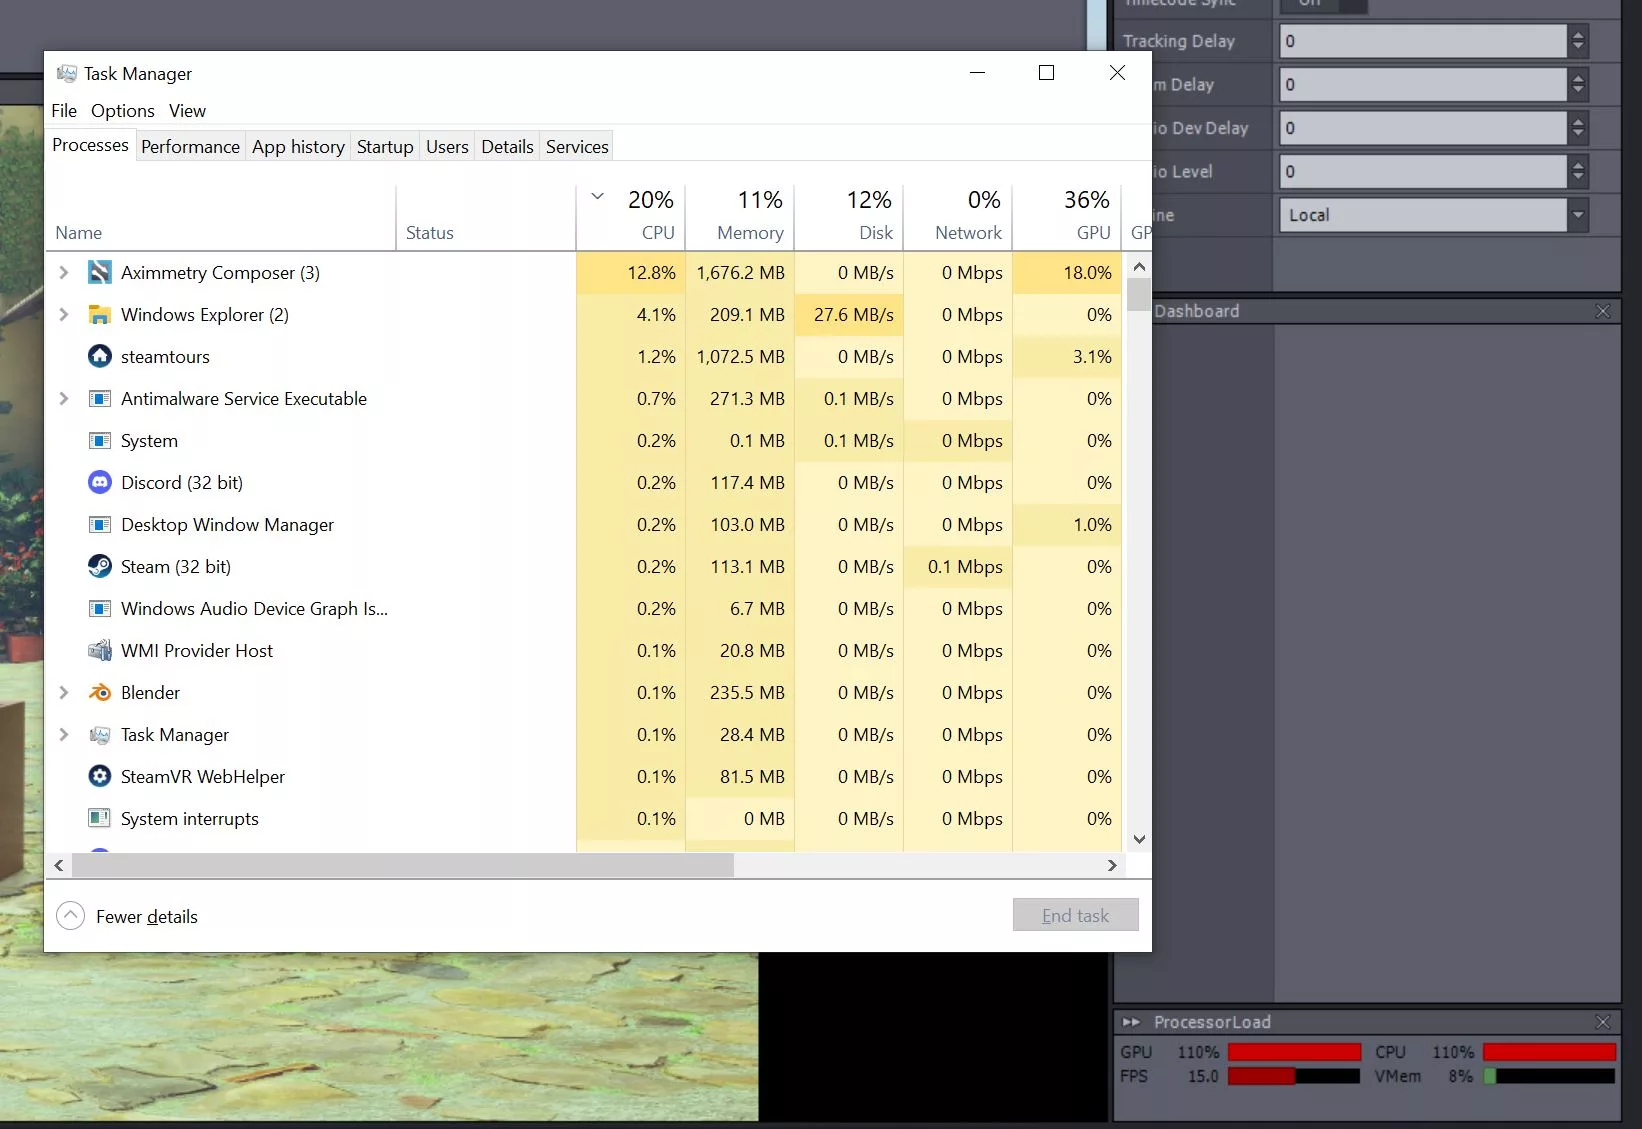Click the horizontal scrollbar below the process list
Screen dimensions: 1642x1129
pyautogui.click(x=400, y=866)
